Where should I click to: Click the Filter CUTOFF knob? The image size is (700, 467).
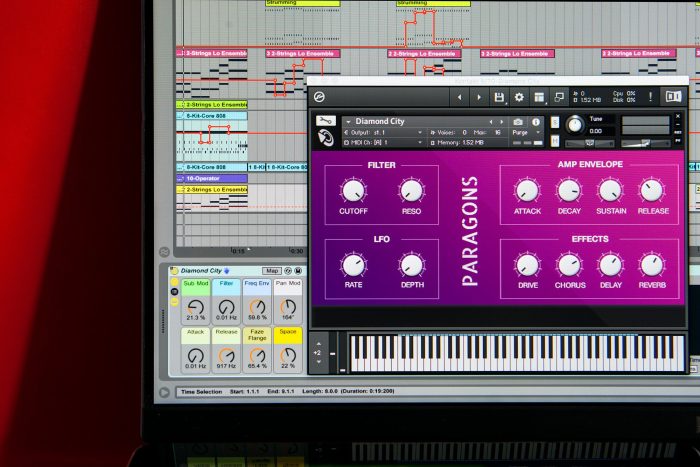click(354, 190)
